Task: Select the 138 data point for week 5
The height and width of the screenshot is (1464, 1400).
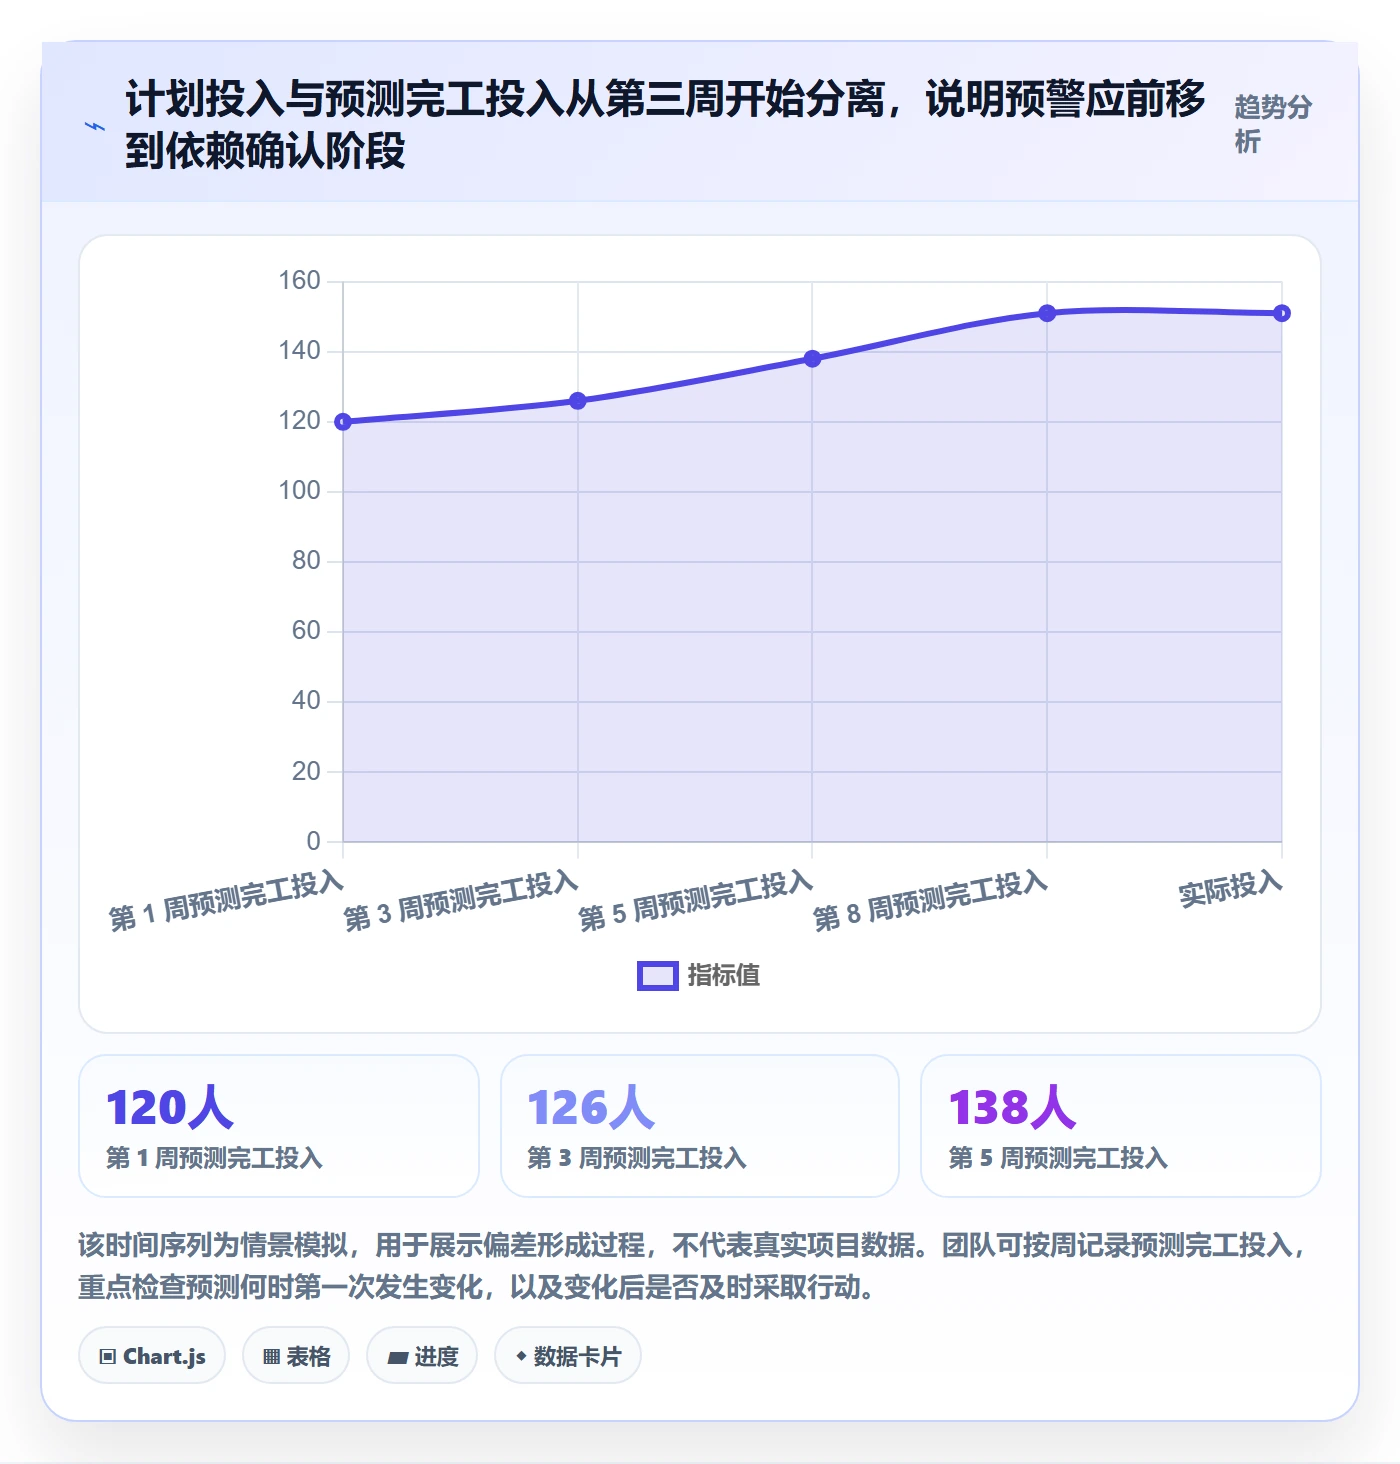Action: tap(812, 359)
